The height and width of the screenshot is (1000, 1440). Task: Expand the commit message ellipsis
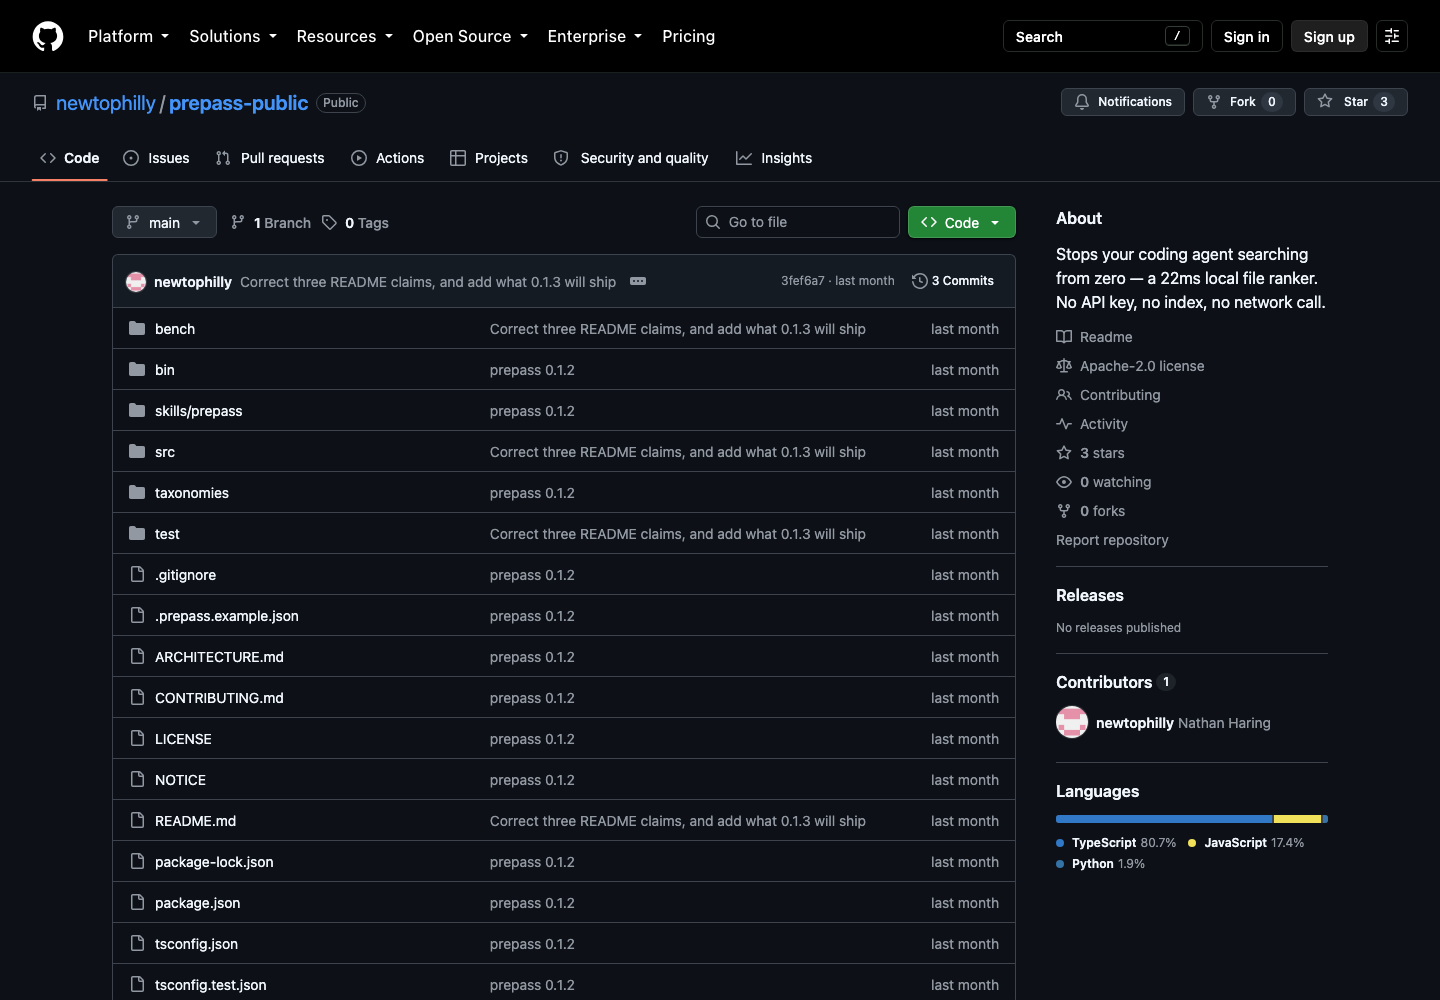coord(638,281)
